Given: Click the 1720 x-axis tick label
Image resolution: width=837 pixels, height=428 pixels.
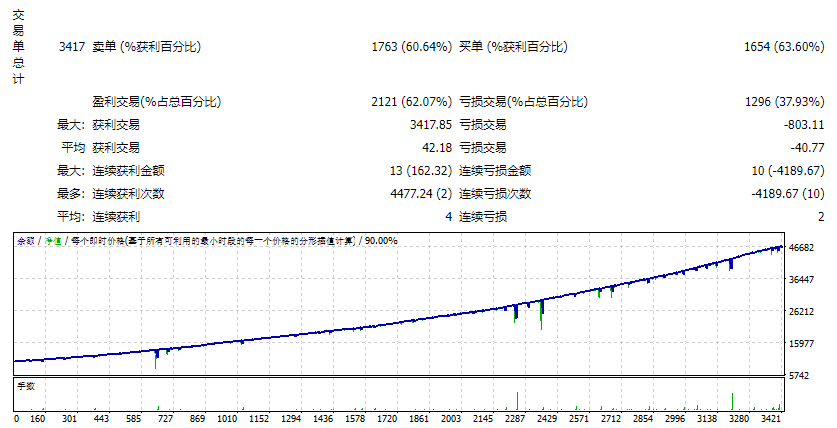Looking at the screenshot, I should pyautogui.click(x=387, y=419).
